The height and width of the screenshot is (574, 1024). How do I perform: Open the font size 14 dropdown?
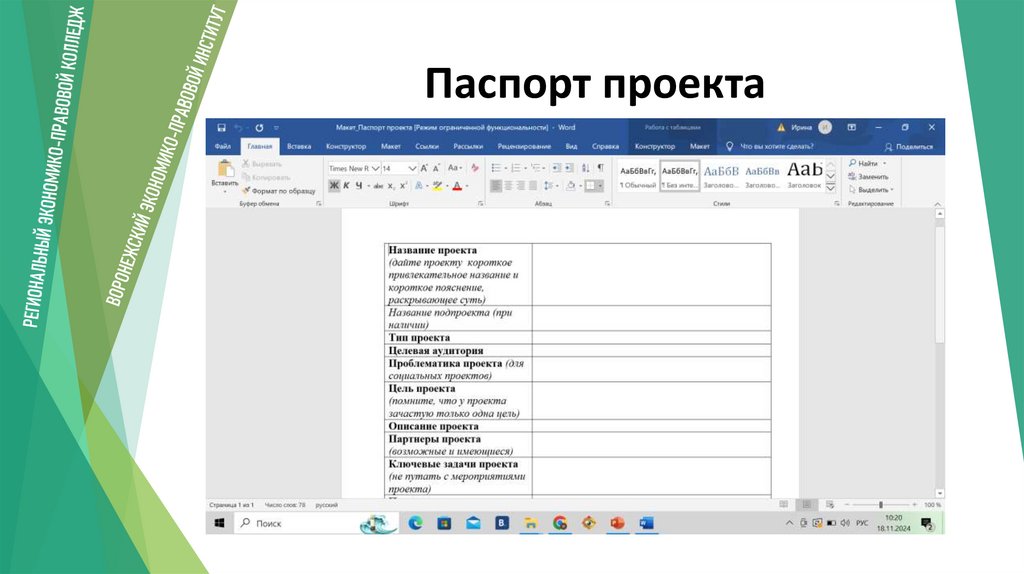[x=414, y=168]
